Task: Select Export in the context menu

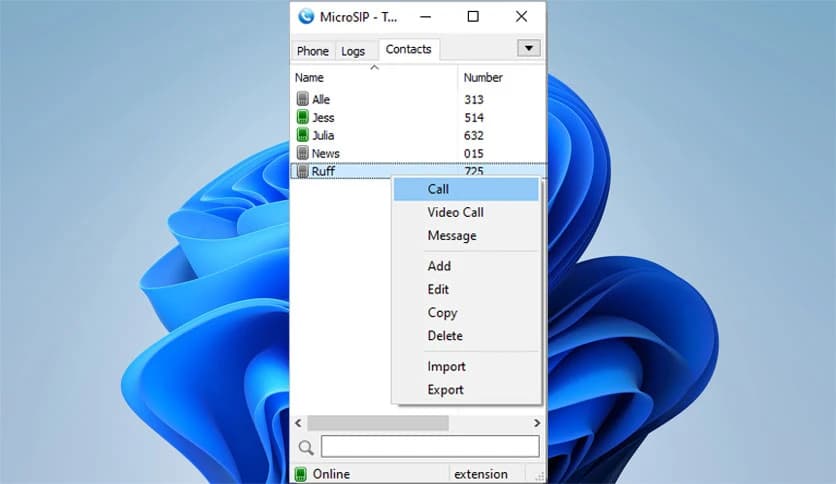Action: click(x=467, y=390)
